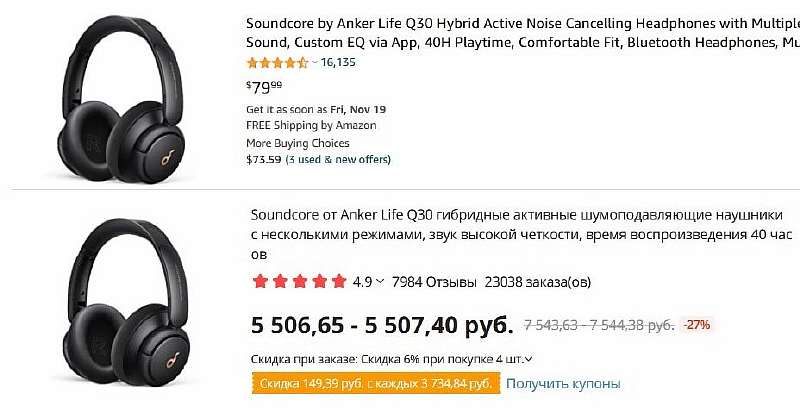Image resolution: width=800 pixels, height=413 pixels.
Task: Click the crossed-out old price in rubles
Action: tap(597, 325)
